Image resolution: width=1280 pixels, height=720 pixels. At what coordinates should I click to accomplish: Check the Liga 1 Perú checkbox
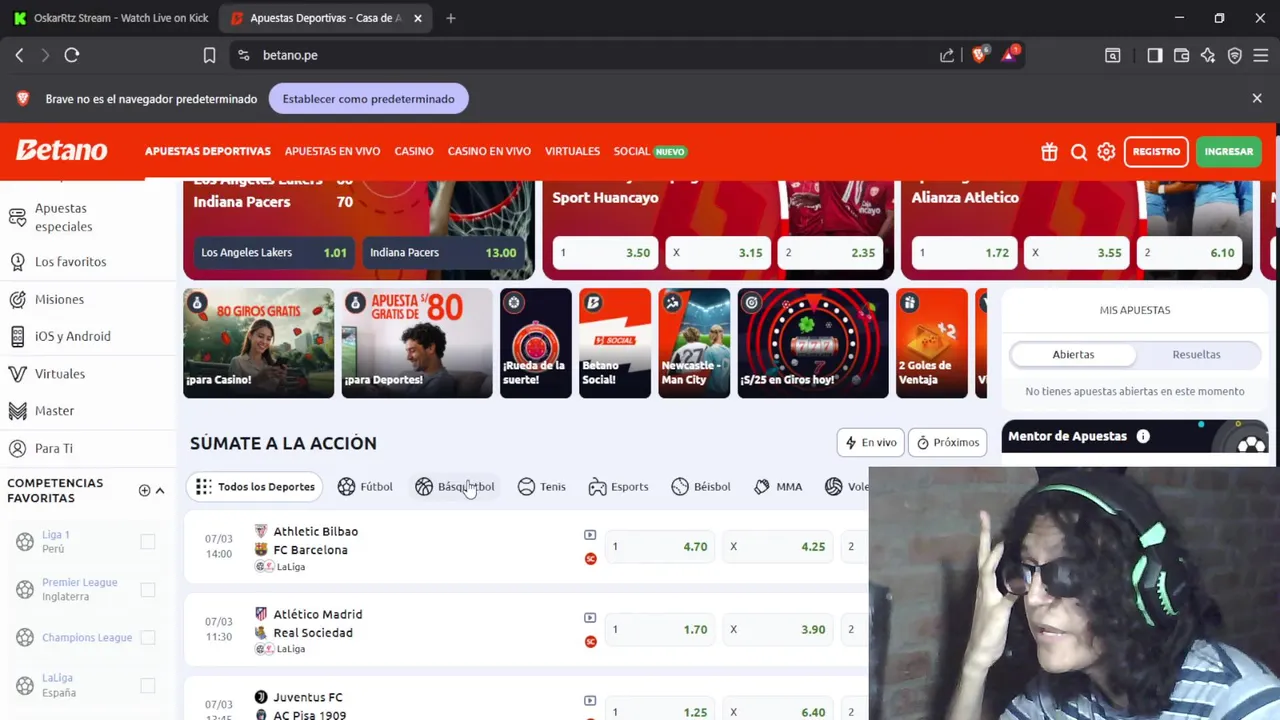pos(148,542)
